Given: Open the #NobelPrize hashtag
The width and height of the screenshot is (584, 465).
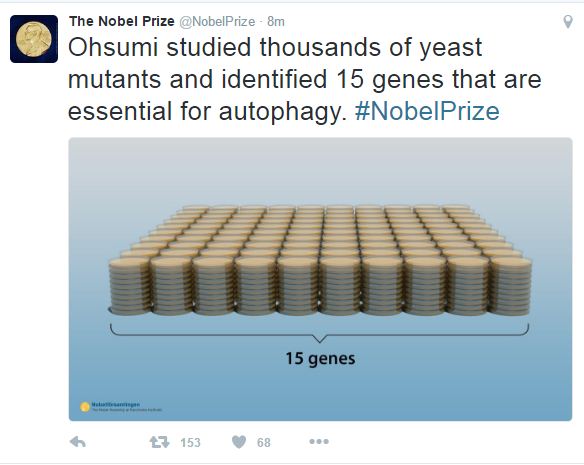Looking at the screenshot, I should (x=427, y=111).
